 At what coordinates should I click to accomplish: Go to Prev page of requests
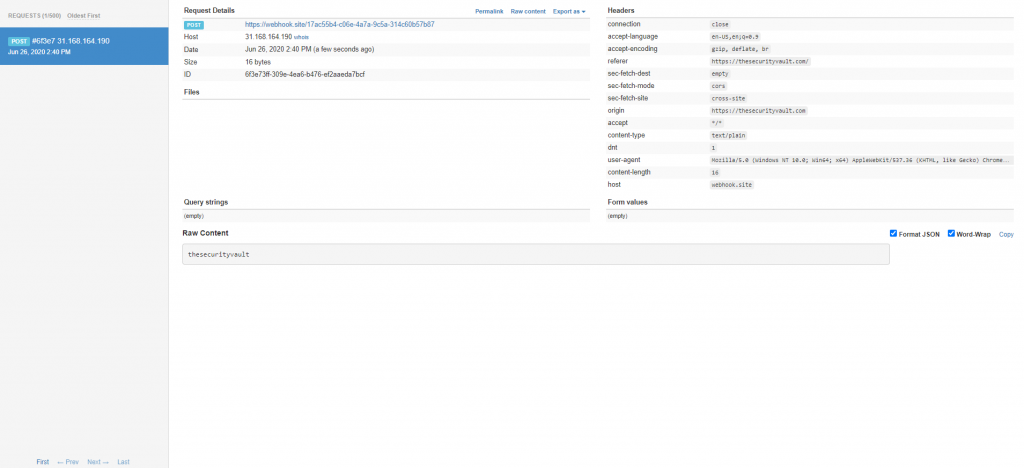(x=68, y=461)
